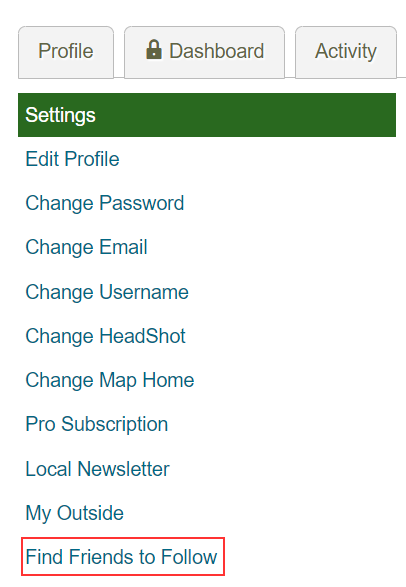
Task: Select the Activity tab
Action: 346,52
